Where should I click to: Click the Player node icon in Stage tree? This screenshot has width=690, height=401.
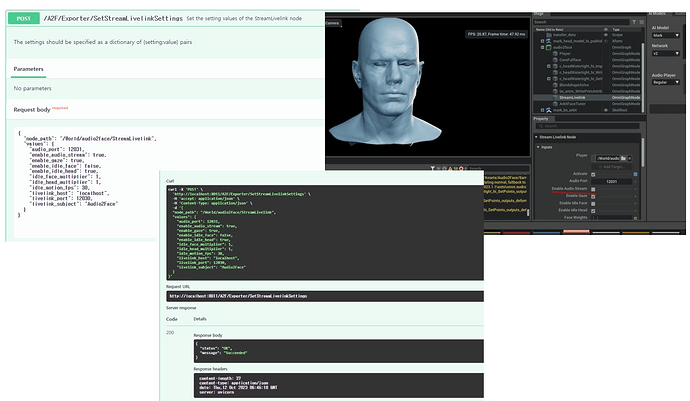[x=555, y=54]
